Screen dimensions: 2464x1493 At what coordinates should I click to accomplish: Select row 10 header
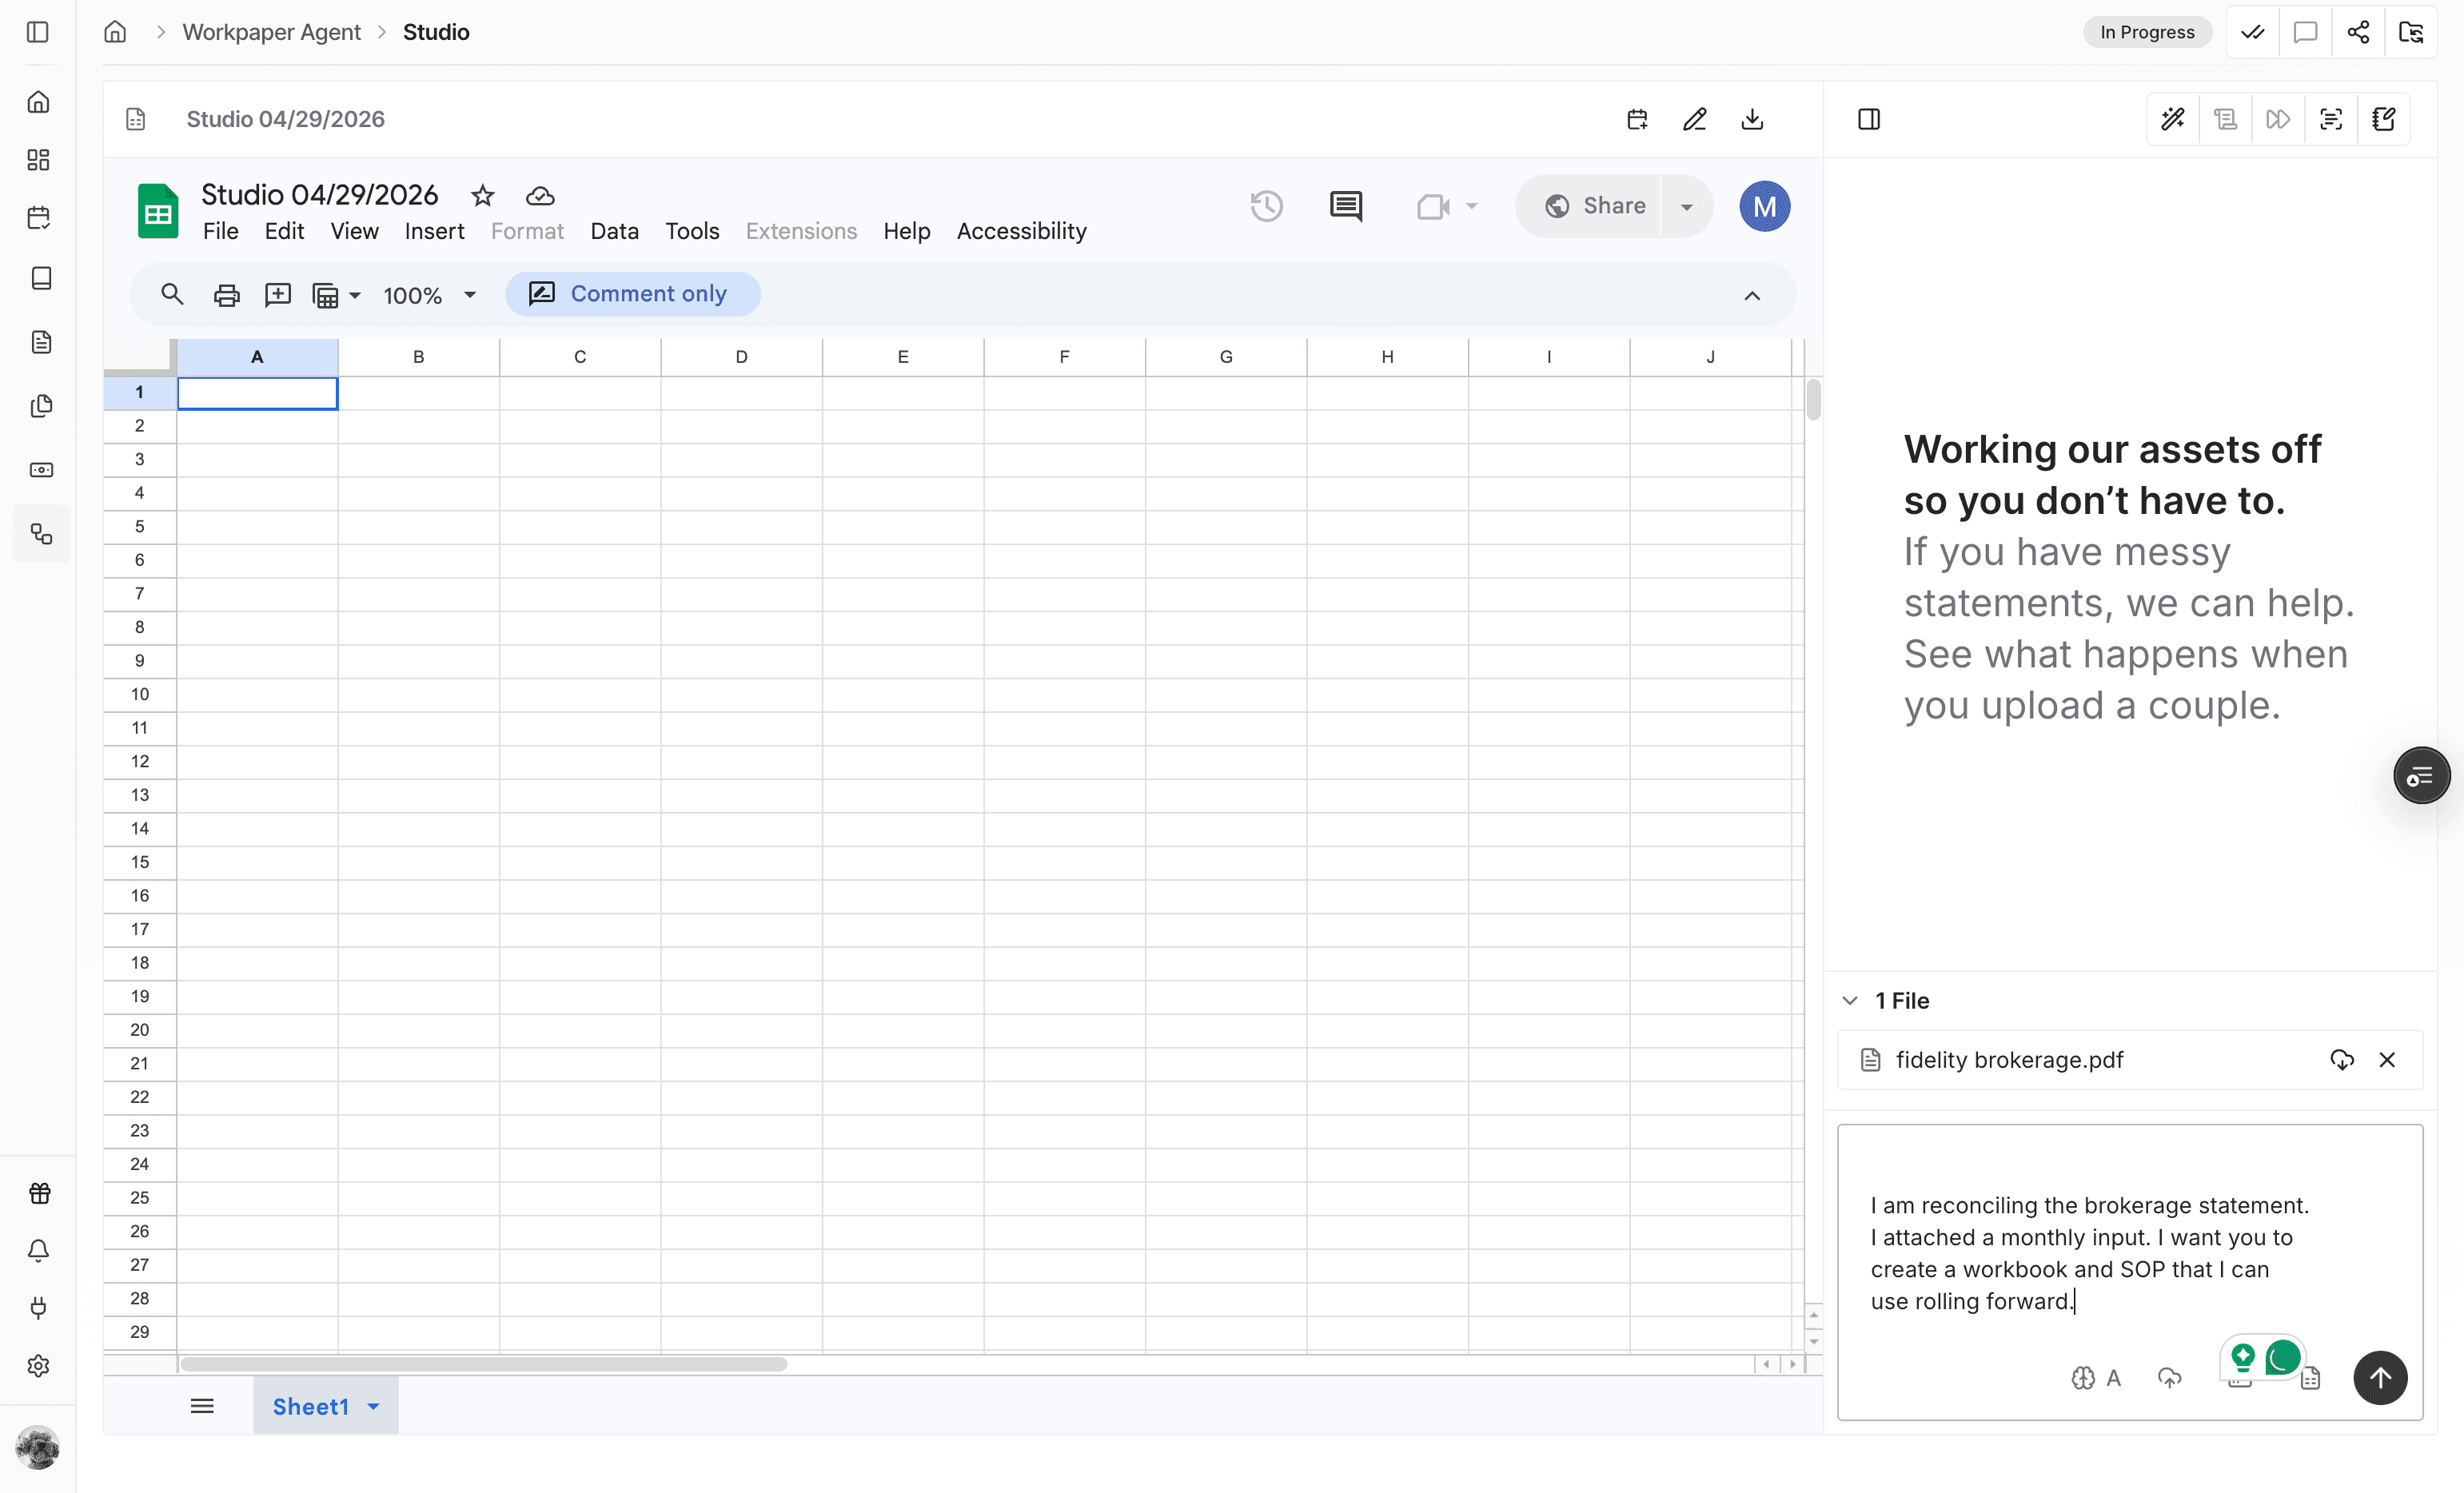click(140, 694)
